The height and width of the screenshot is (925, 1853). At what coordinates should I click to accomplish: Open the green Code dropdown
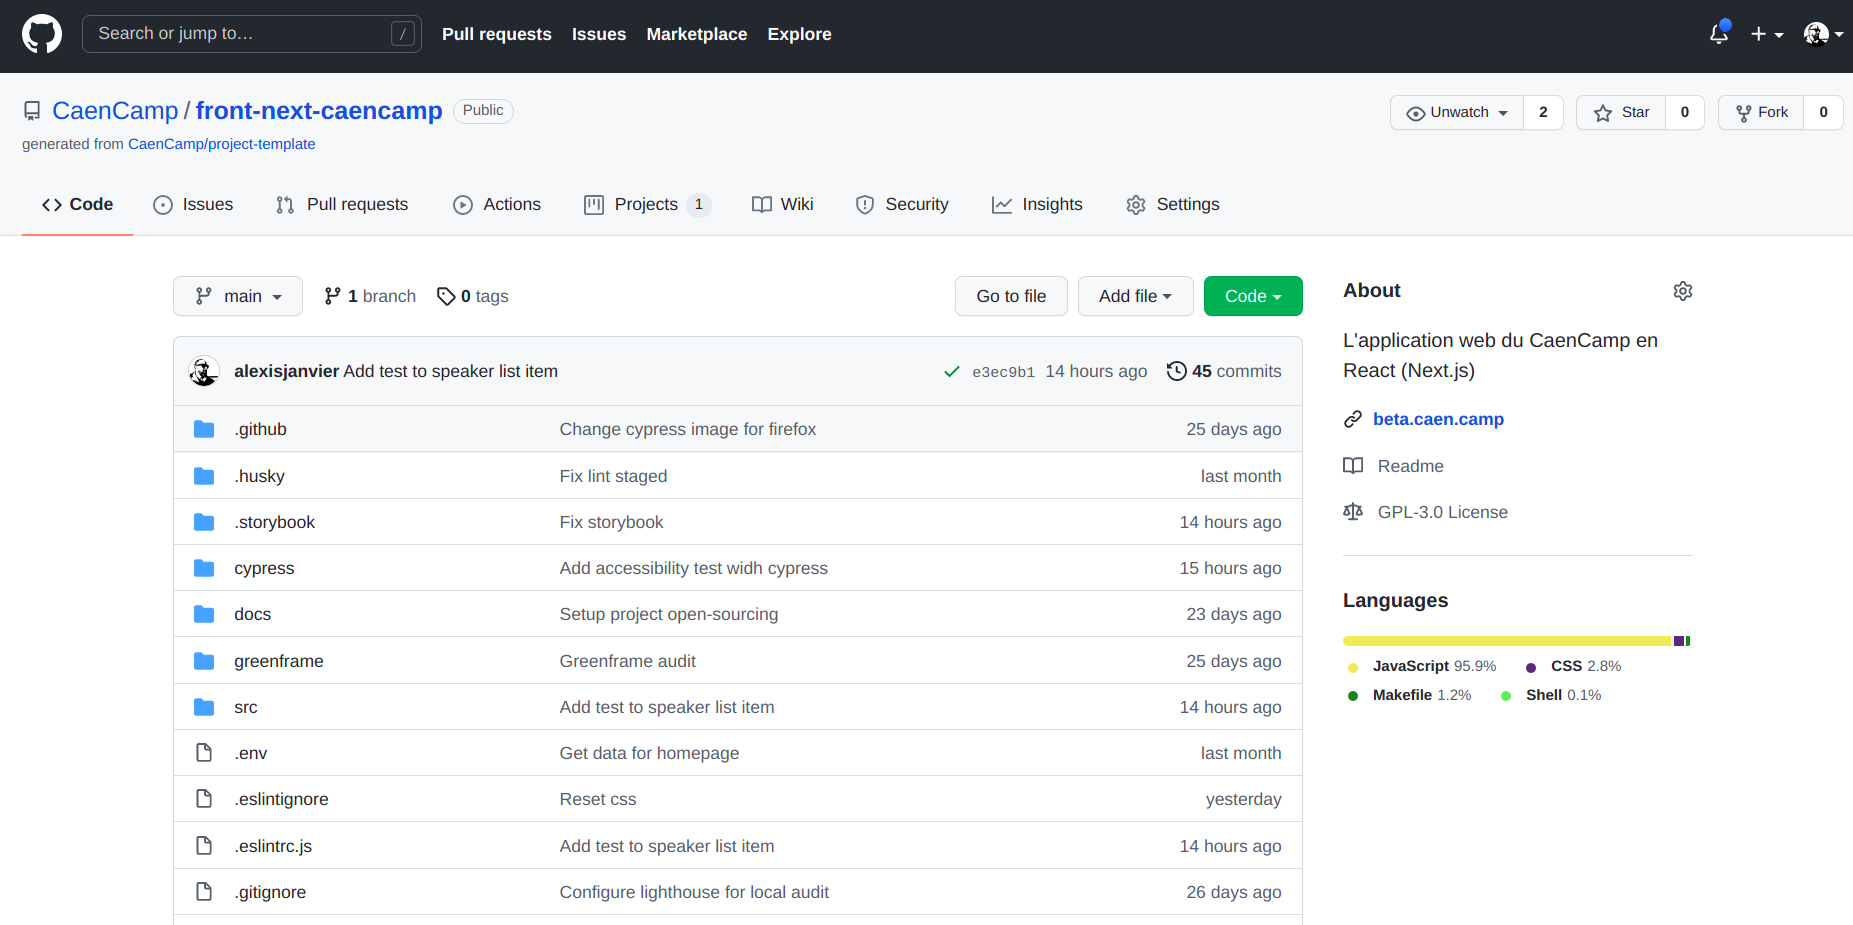[x=1253, y=296]
